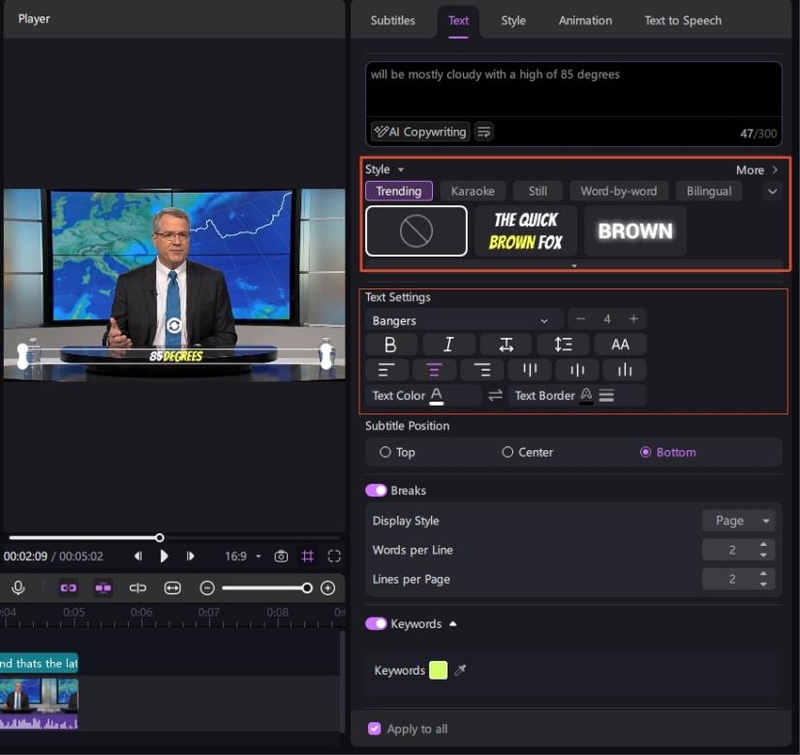Select the Word-by-word style category
Screen dimensions: 800x755
point(618,191)
